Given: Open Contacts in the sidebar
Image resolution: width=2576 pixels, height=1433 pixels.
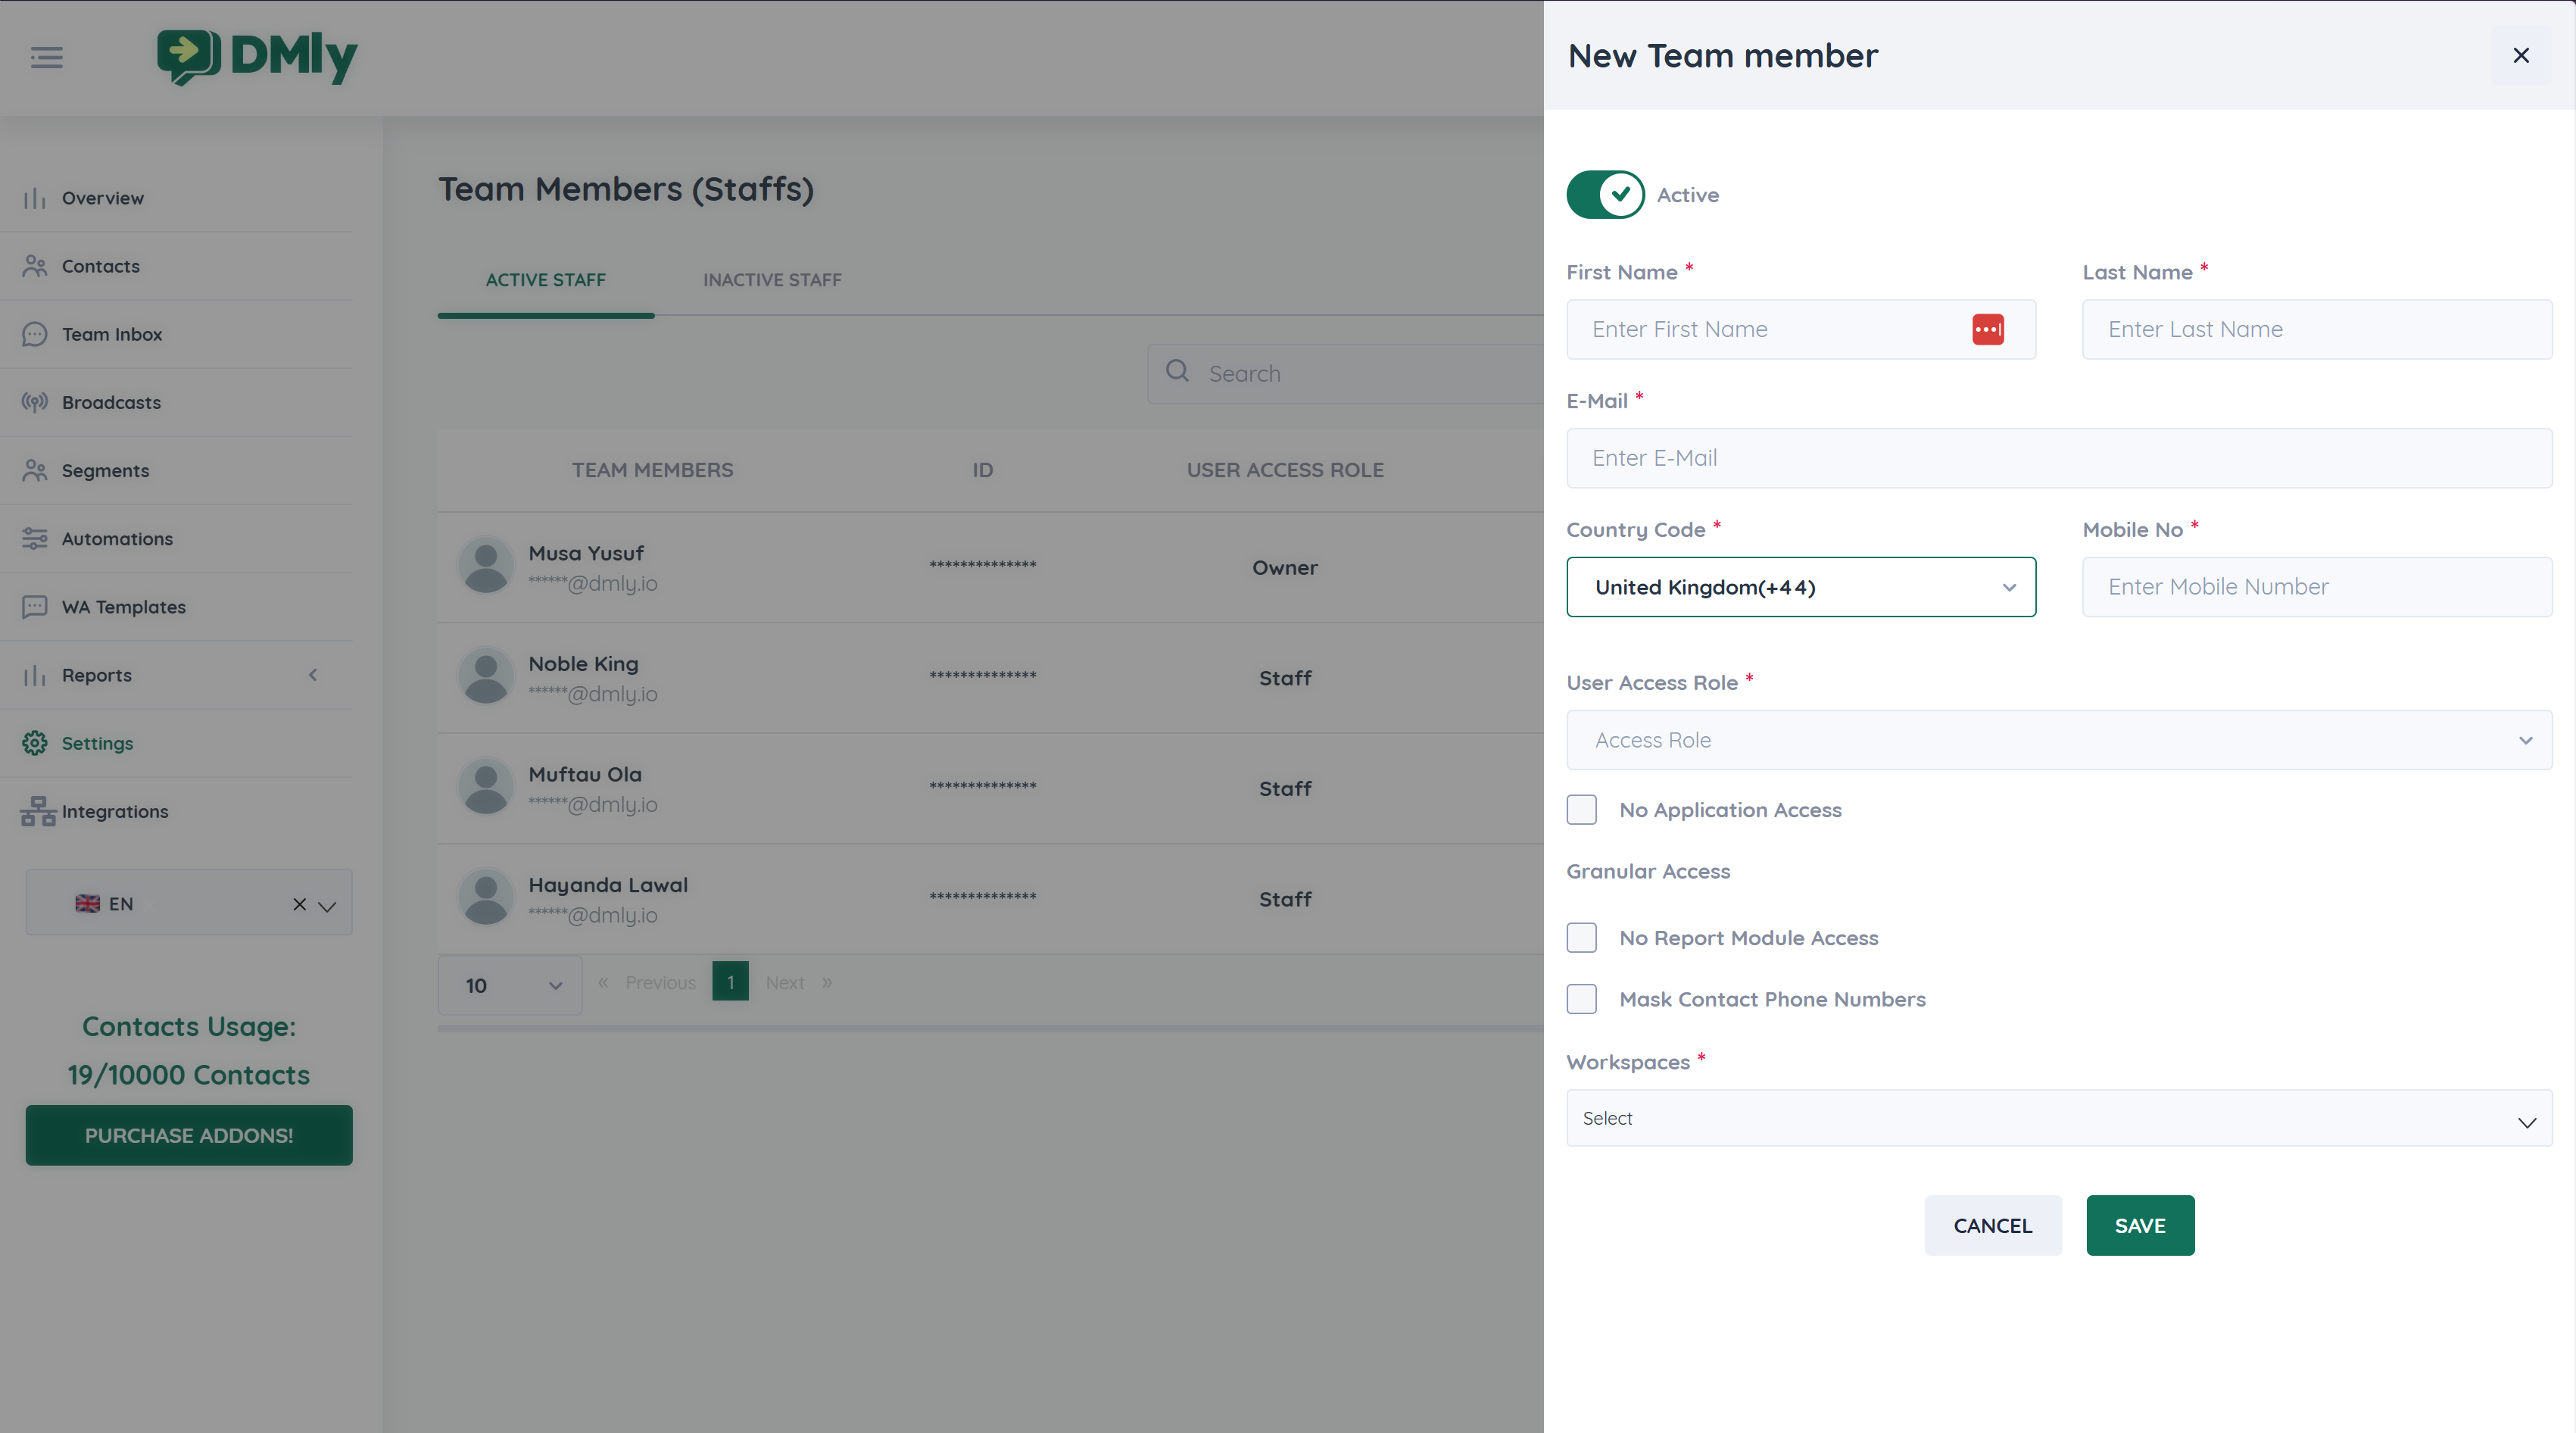Looking at the screenshot, I should coord(100,266).
